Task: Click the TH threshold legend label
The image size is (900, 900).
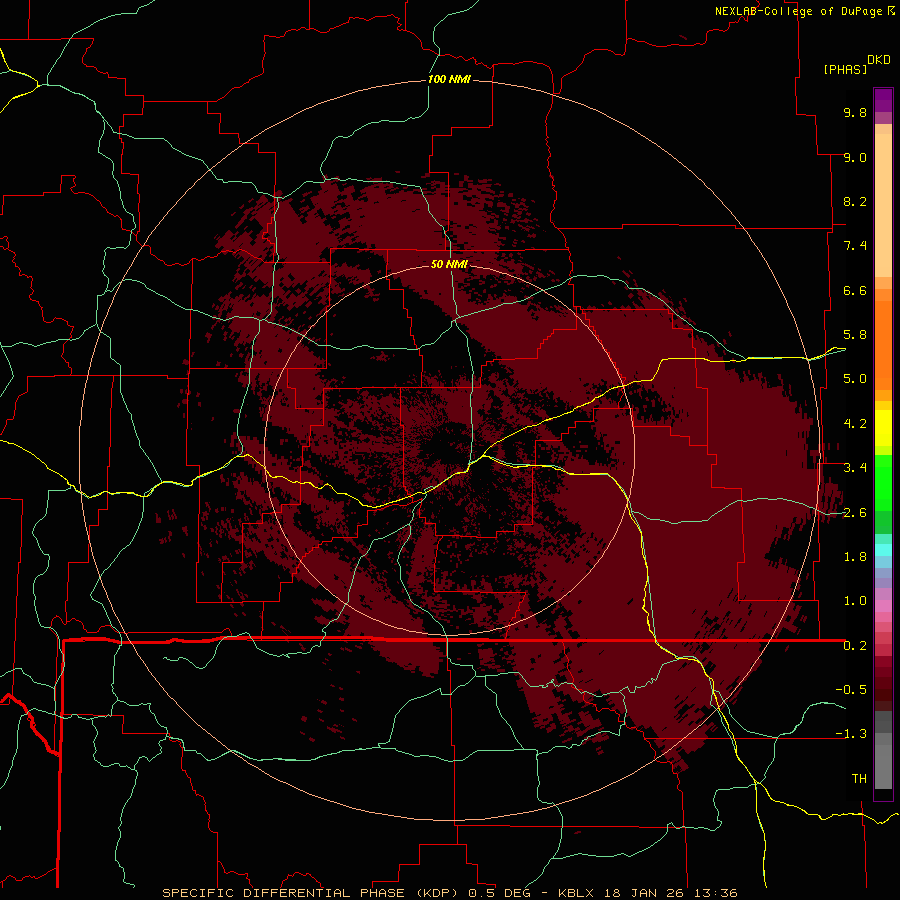Action: 859,779
